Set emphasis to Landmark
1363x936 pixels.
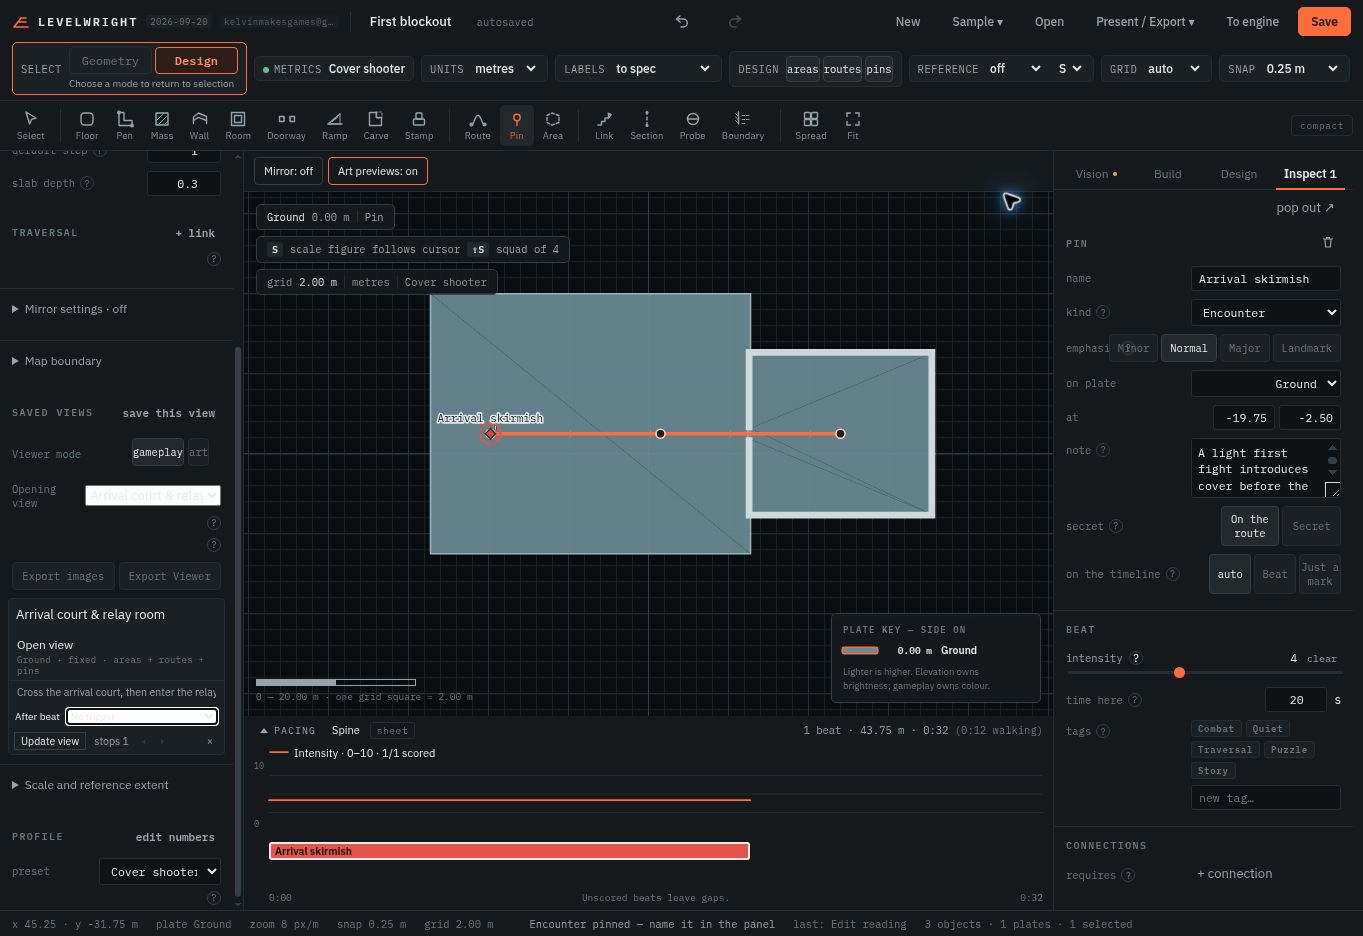pos(1307,348)
